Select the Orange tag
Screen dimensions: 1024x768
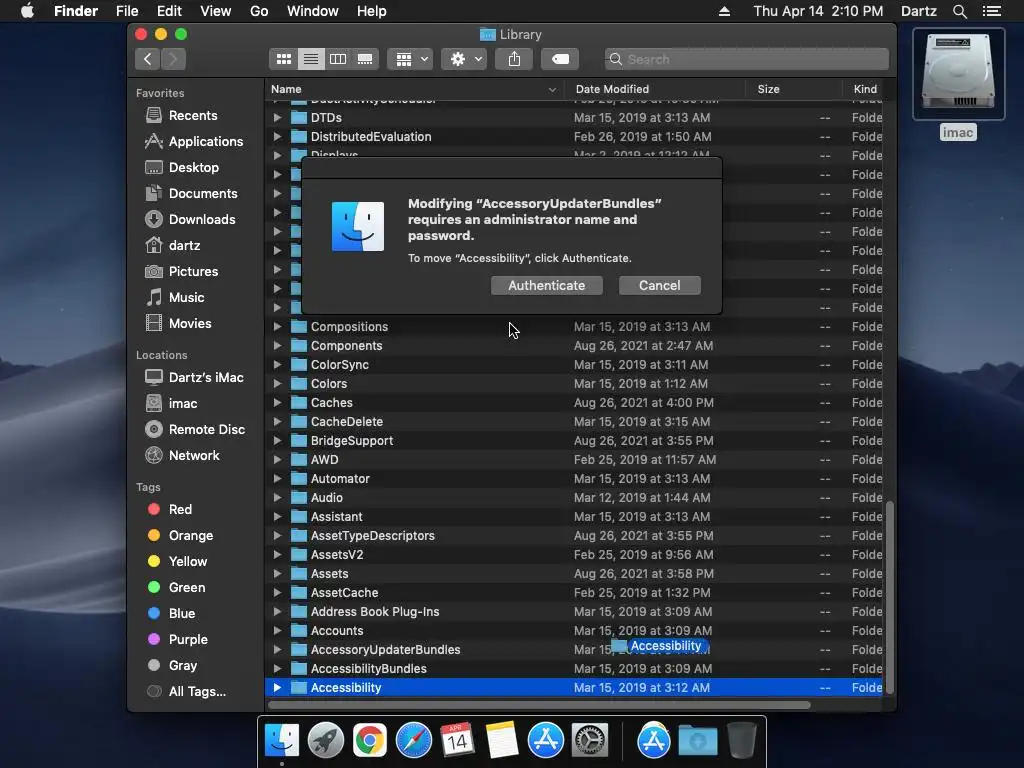pyautogui.click(x=180, y=536)
